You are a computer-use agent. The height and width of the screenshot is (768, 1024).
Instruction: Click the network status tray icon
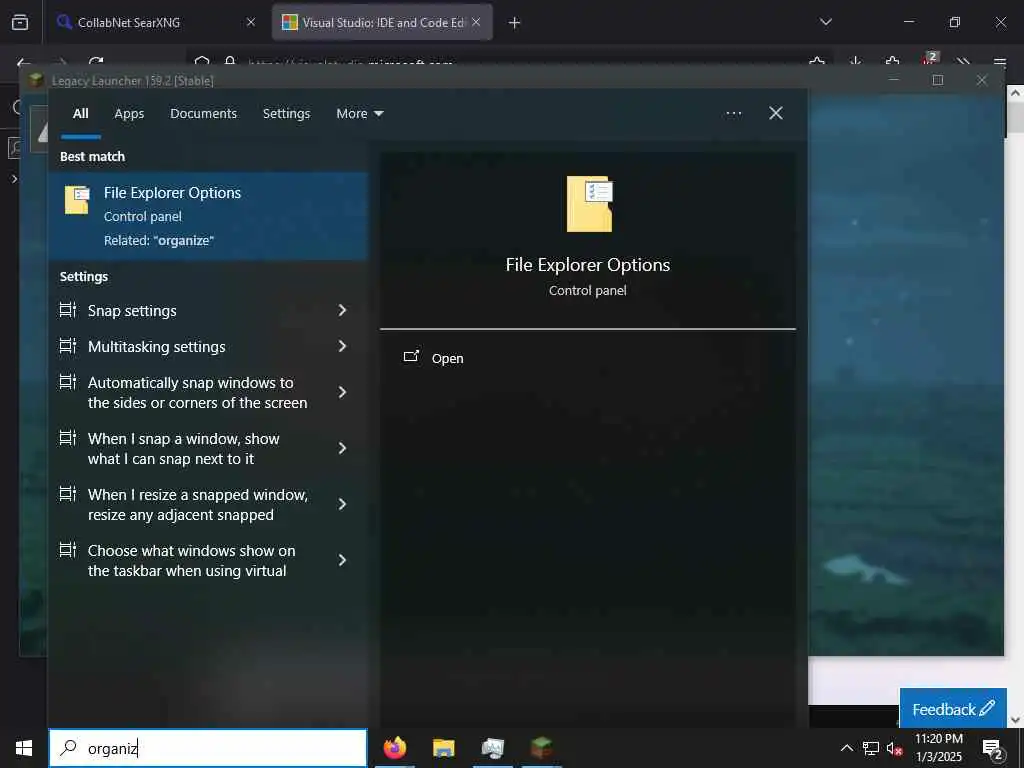(871, 748)
